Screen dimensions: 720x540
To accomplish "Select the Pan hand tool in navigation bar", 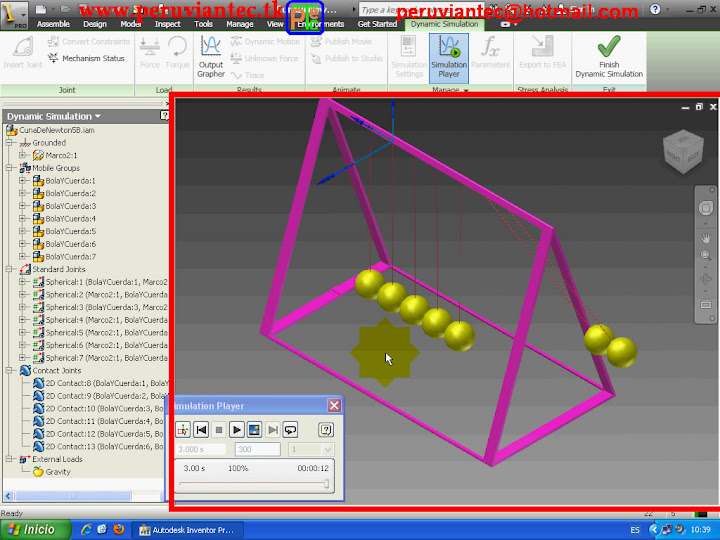I will [x=706, y=238].
